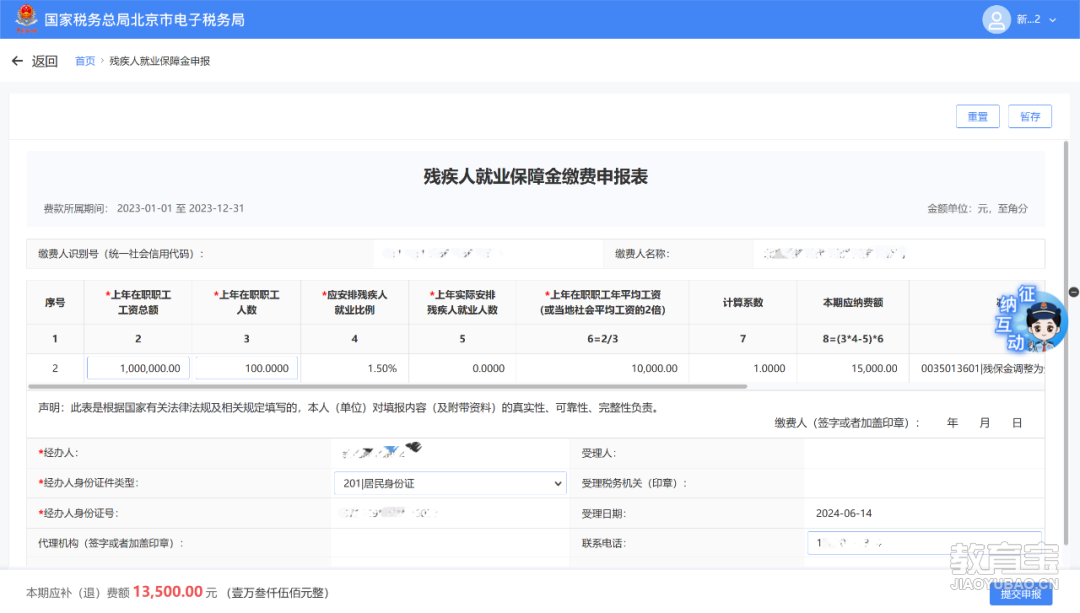This screenshot has width=1080, height=613.
Task: Click column header 本期应纳费额
Action: pyautogui.click(x=853, y=302)
